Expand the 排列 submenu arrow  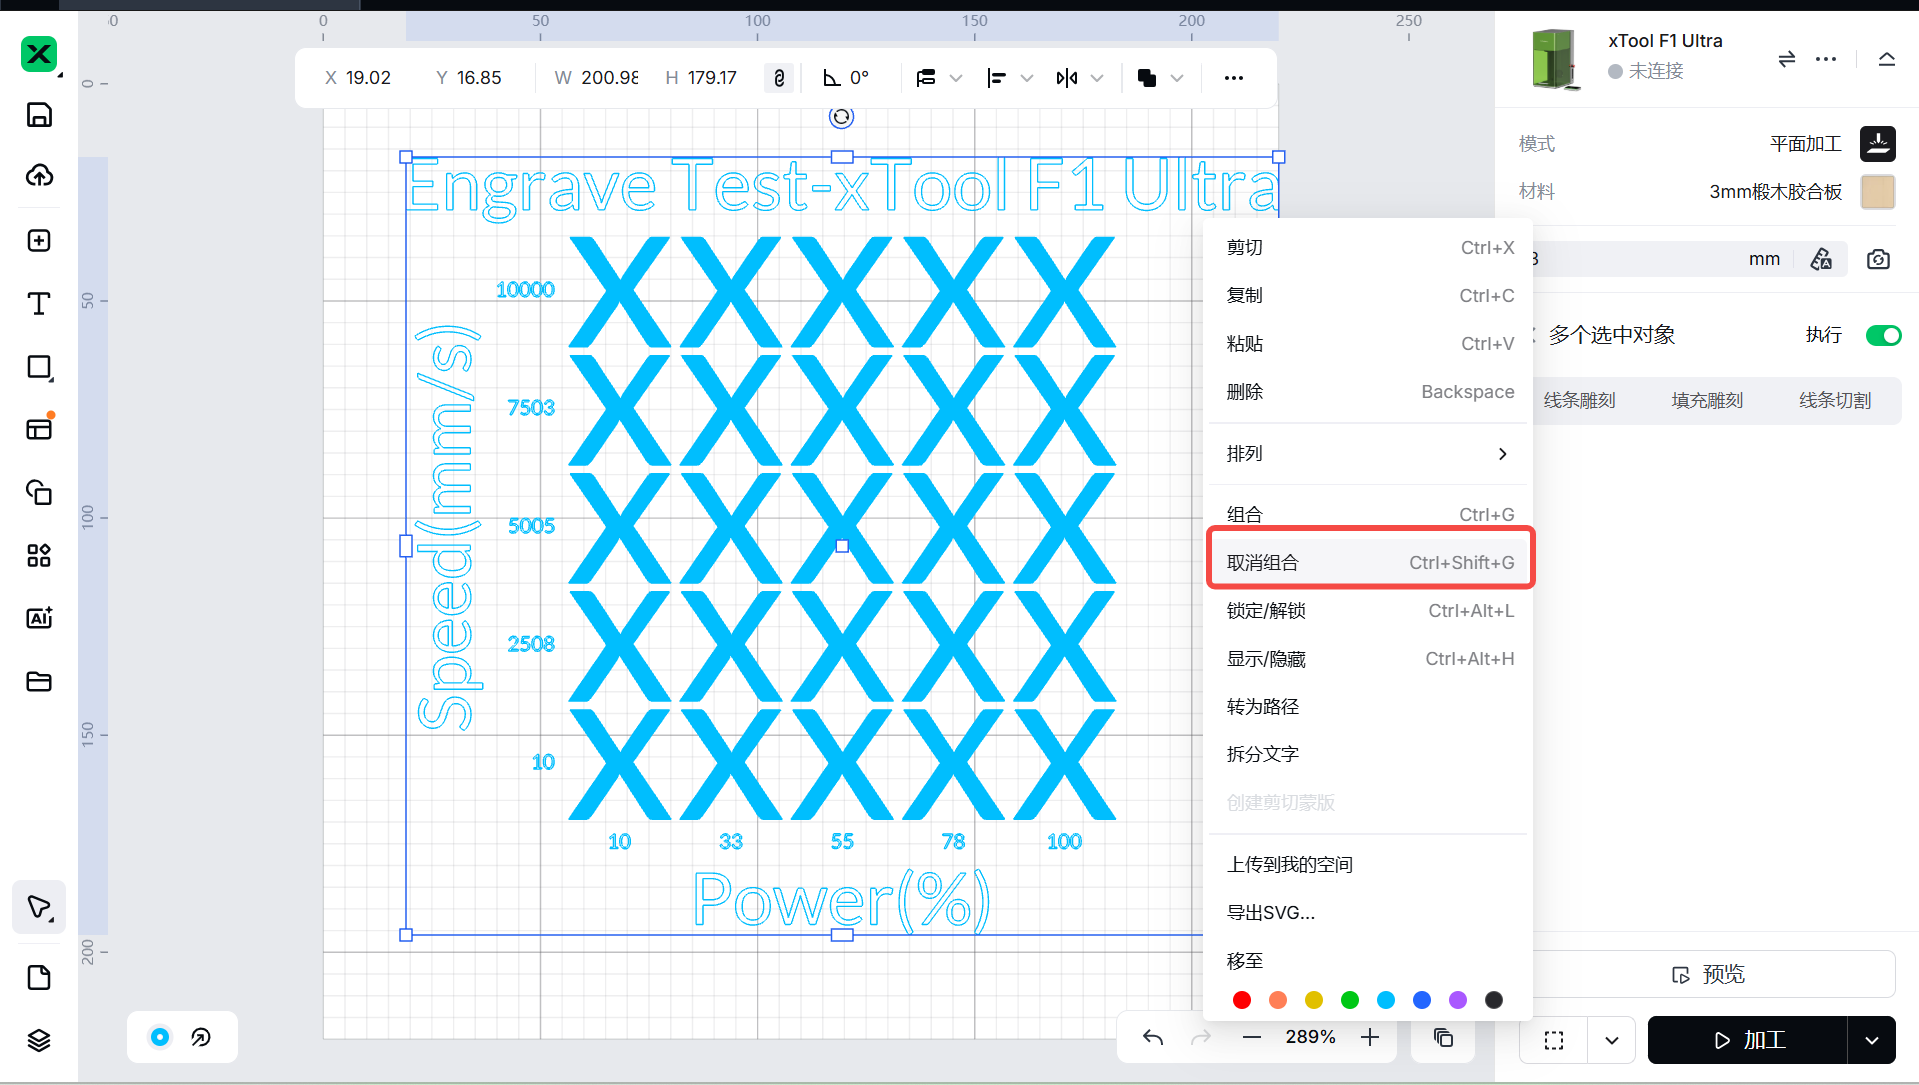coord(1502,454)
